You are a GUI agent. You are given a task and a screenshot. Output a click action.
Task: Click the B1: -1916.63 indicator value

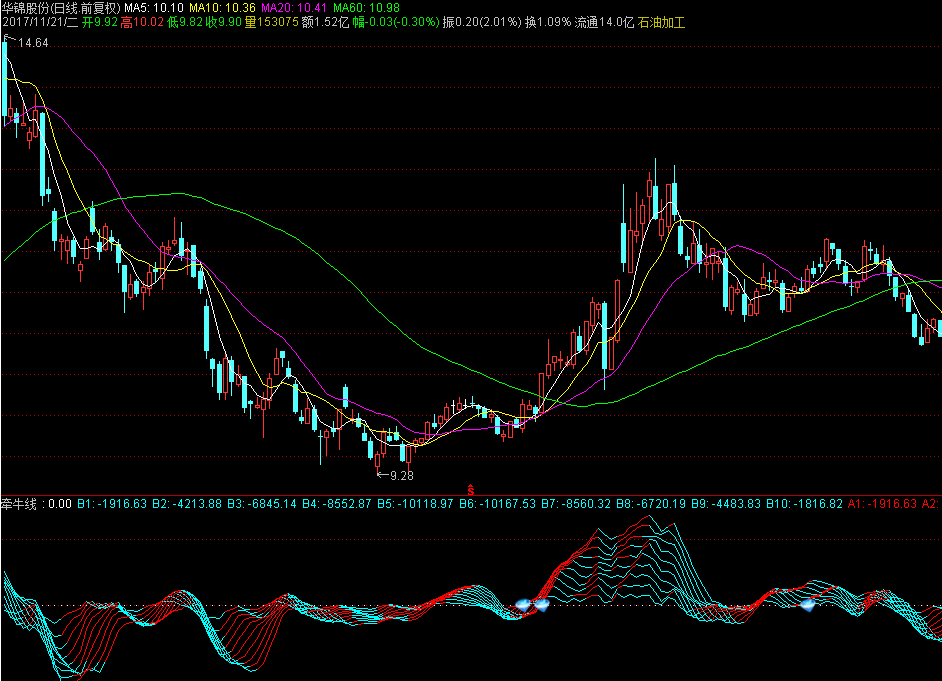112,504
